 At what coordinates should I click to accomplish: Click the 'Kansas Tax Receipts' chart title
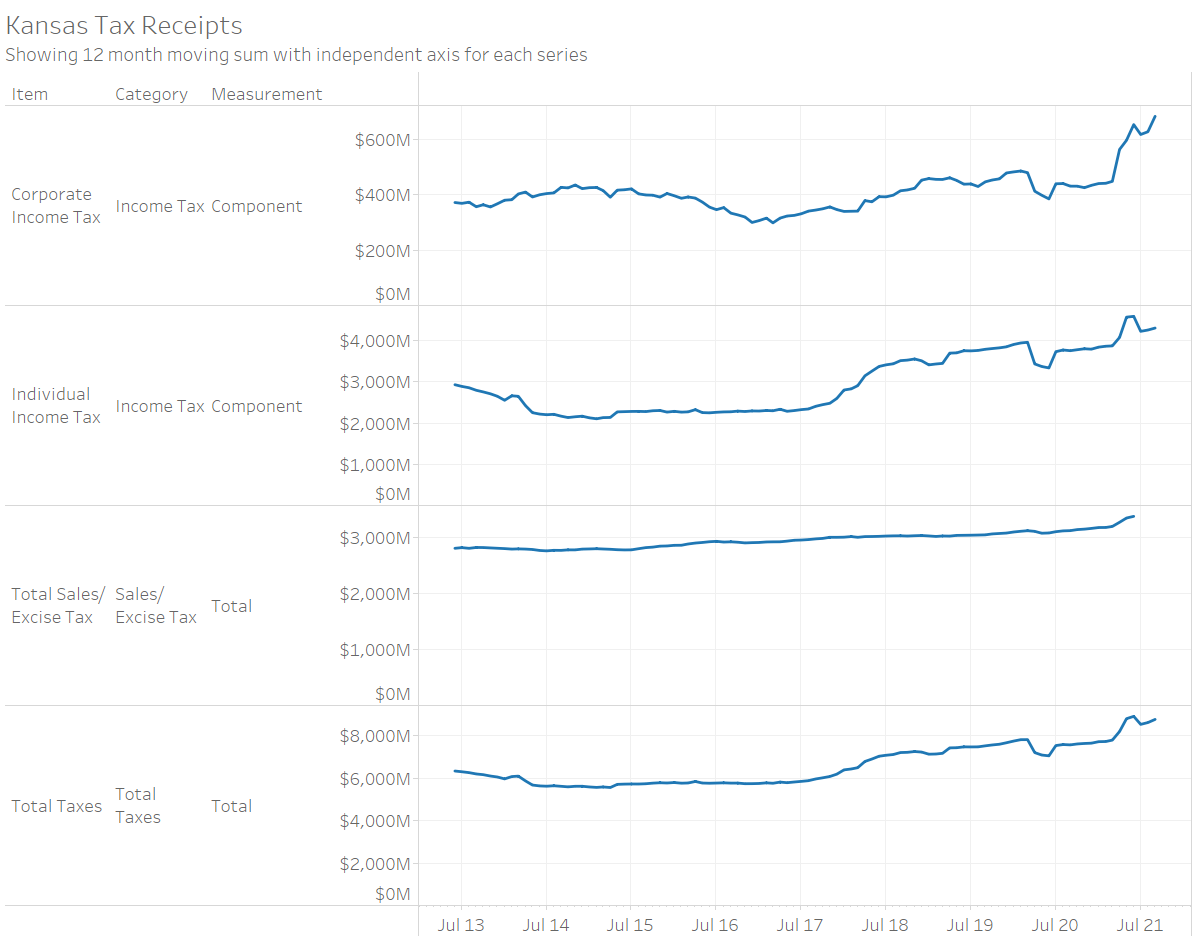[x=122, y=25]
